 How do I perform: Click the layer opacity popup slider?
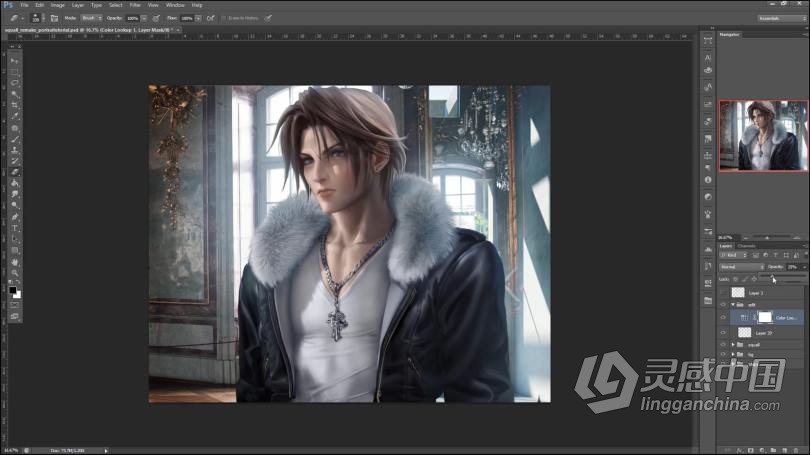pyautogui.click(x=773, y=278)
